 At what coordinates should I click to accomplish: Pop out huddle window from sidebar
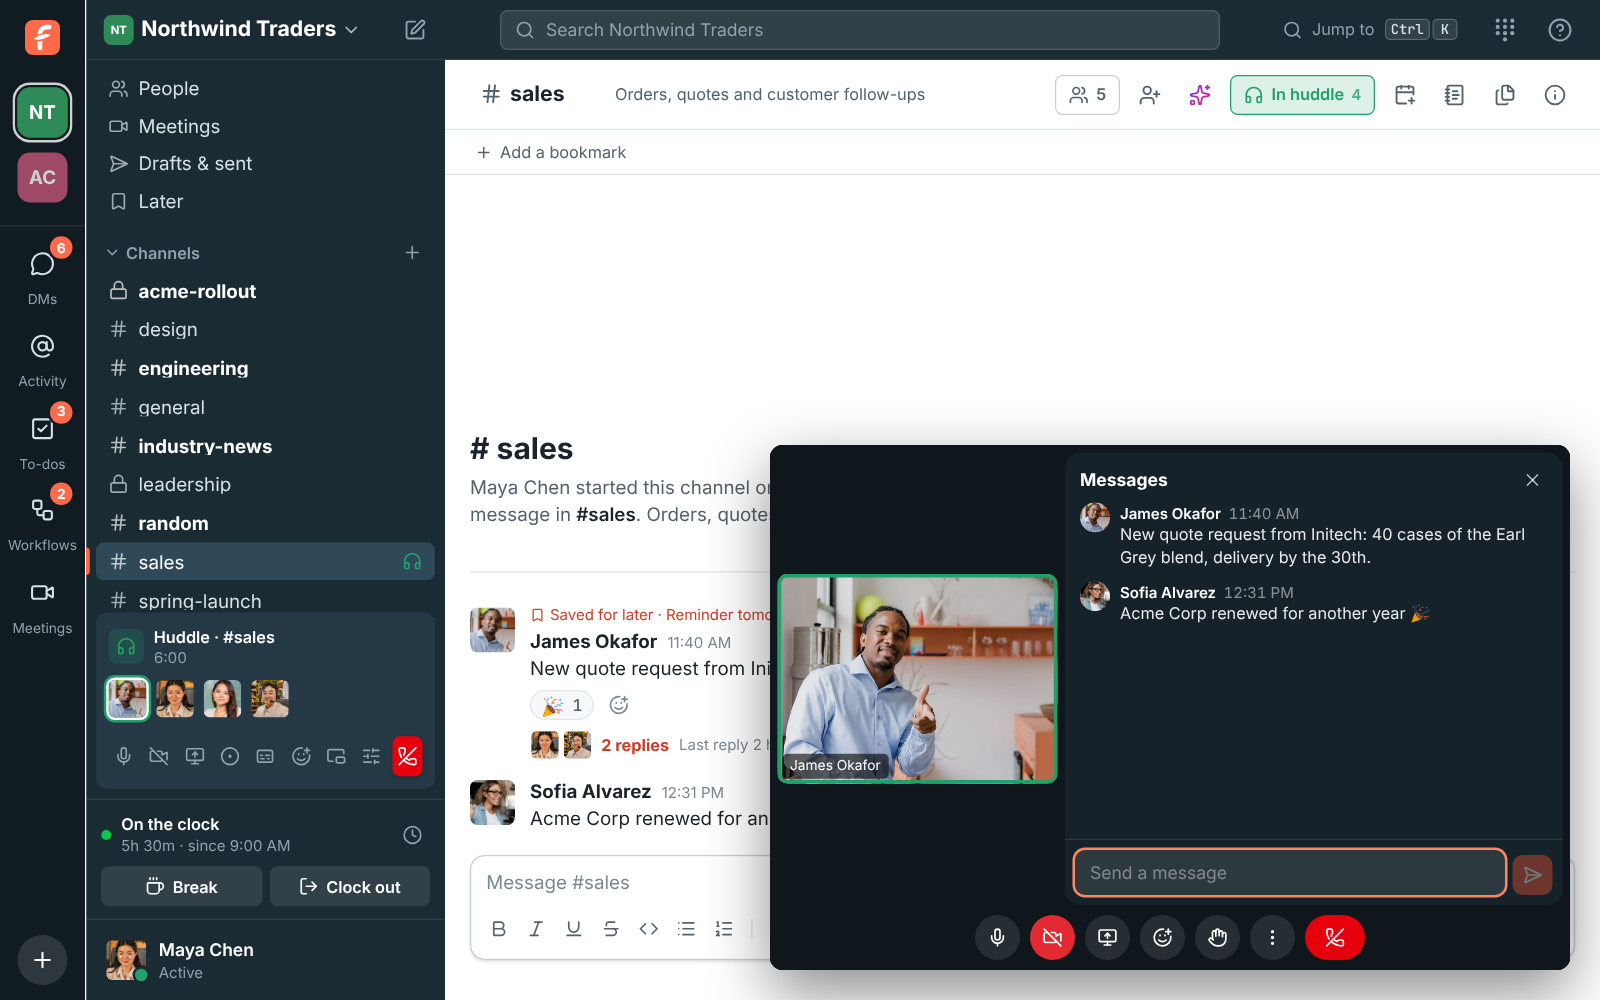click(x=336, y=756)
